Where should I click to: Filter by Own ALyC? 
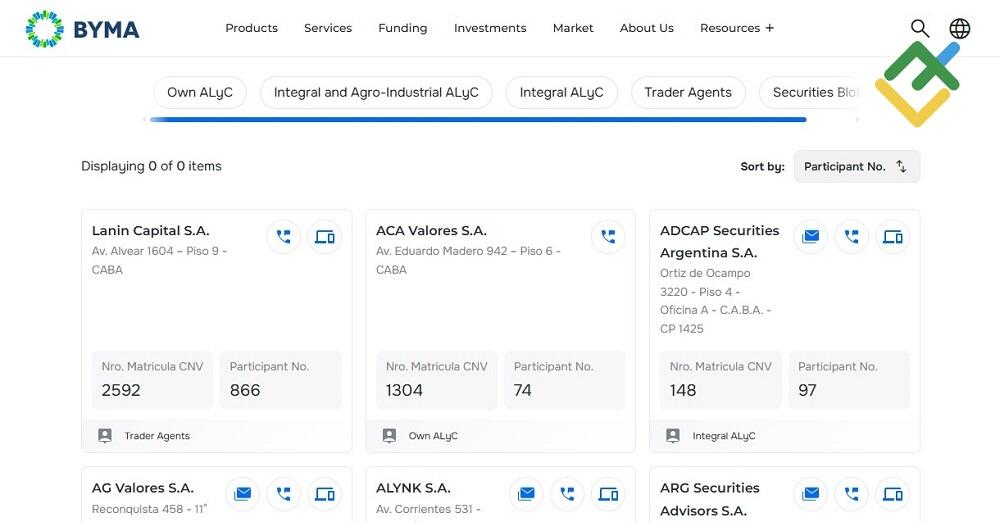[x=200, y=93]
